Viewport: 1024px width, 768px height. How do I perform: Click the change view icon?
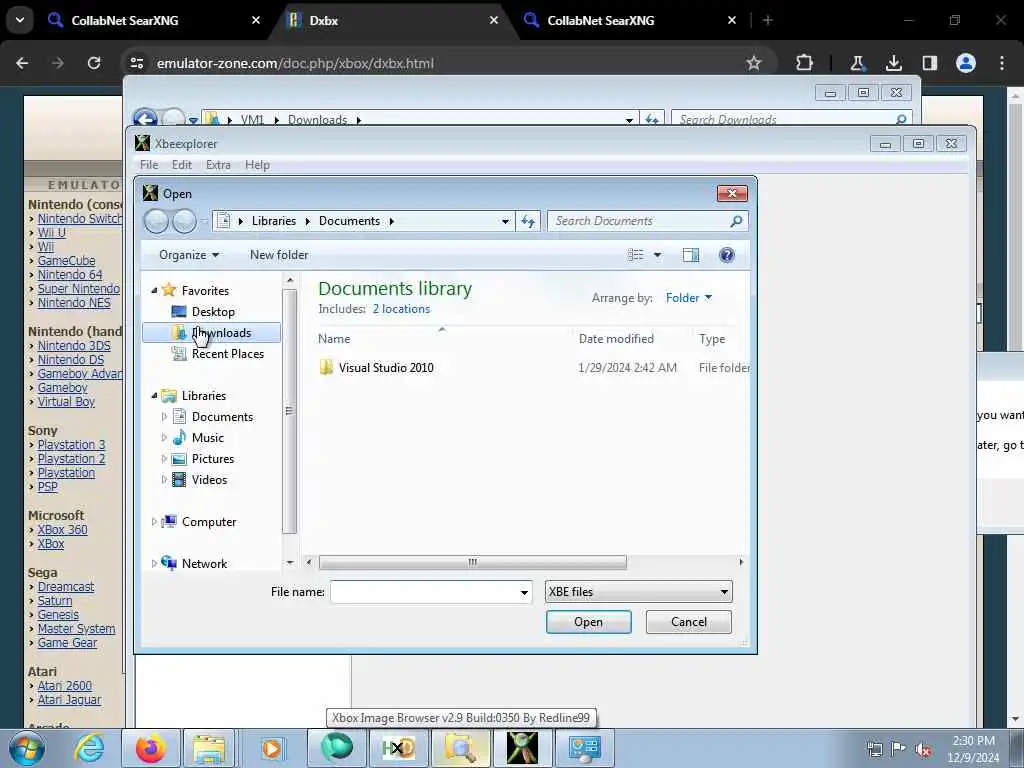tap(635, 255)
